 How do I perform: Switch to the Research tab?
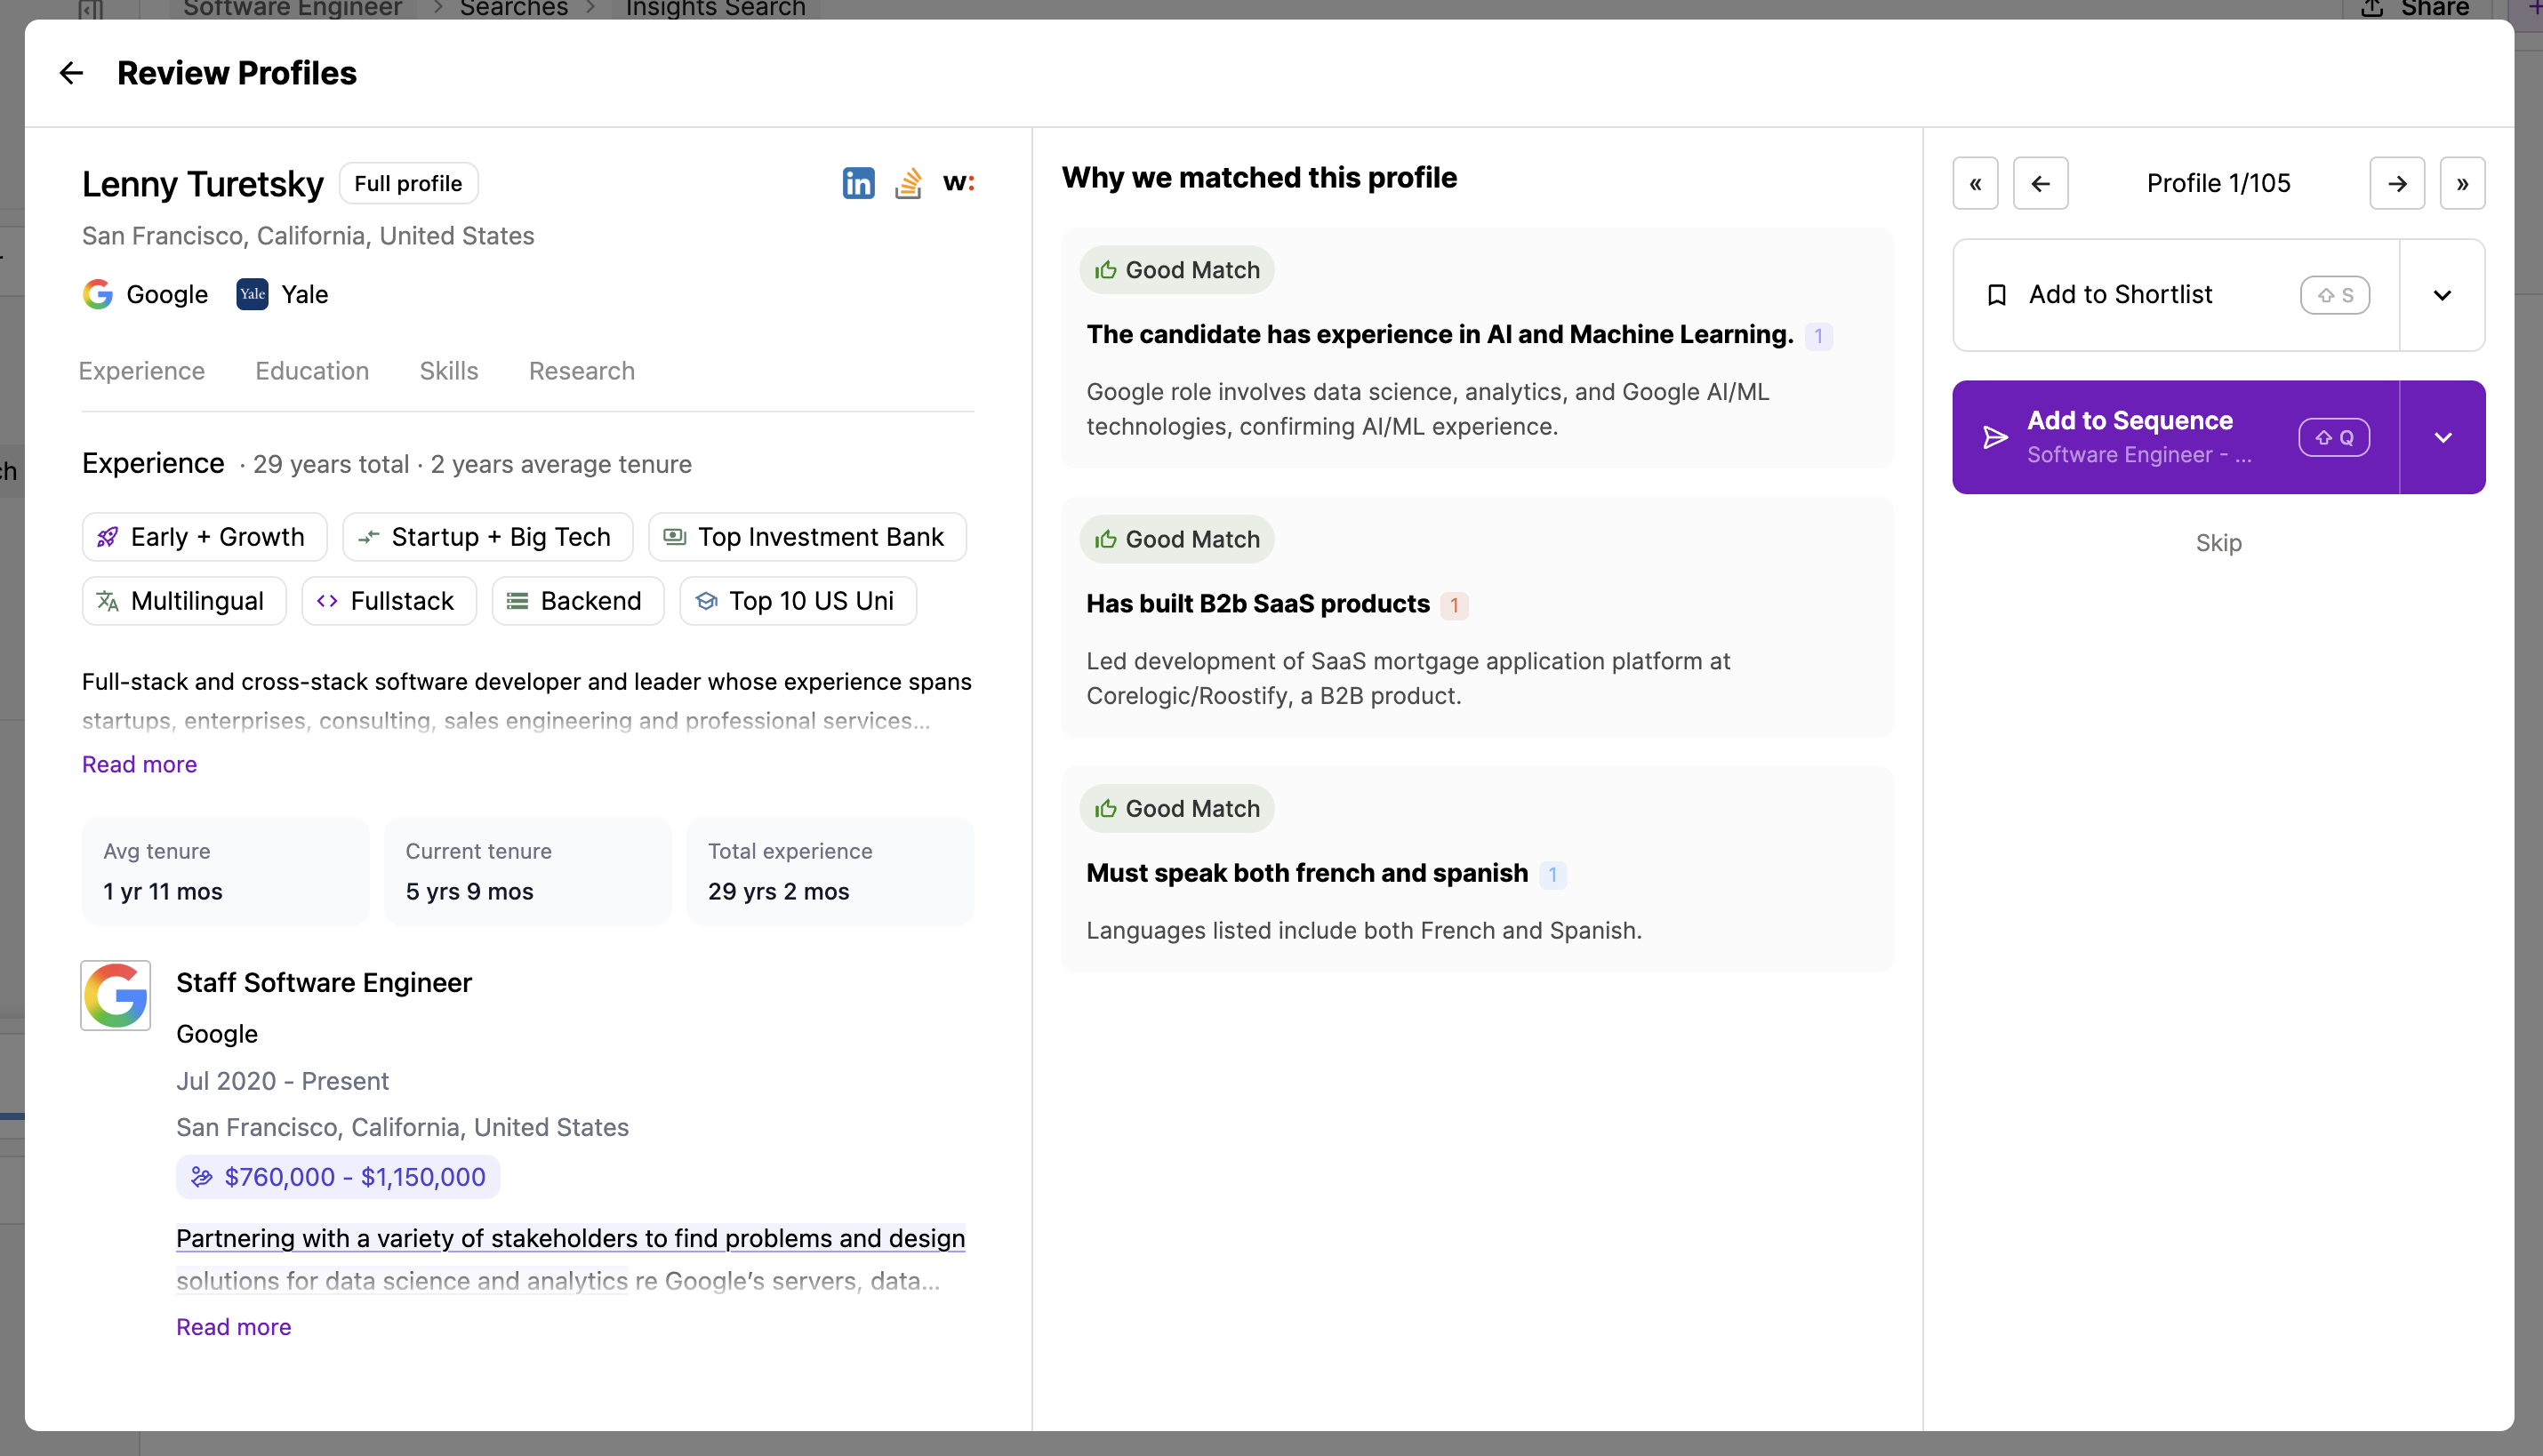582,371
